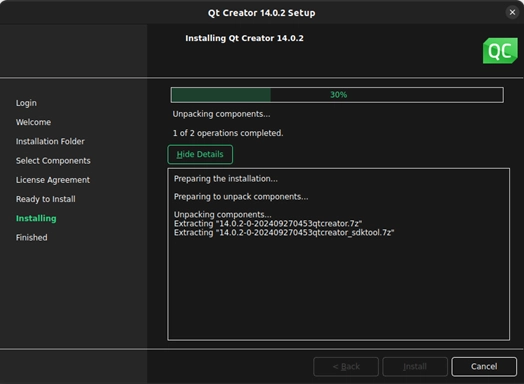Select the Installation Folder step

50,141
